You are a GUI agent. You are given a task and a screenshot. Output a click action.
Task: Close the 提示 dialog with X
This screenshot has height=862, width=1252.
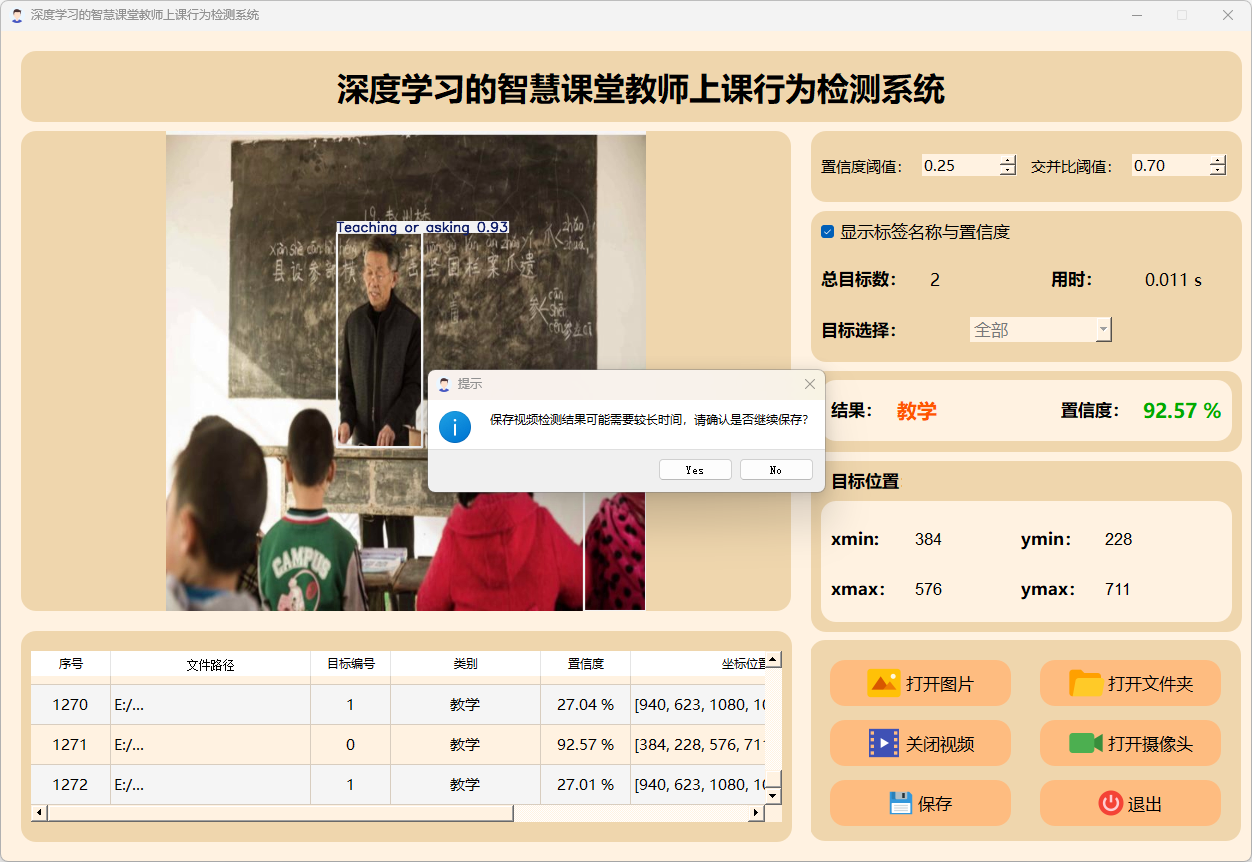(810, 384)
